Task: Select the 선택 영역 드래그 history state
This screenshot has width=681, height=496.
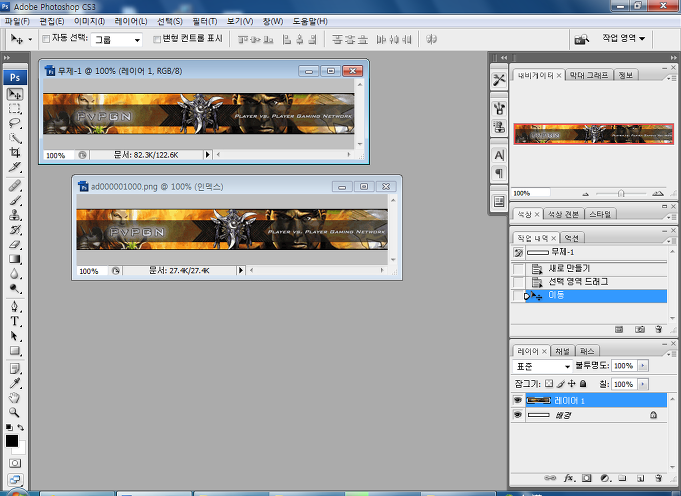Action: (x=588, y=282)
